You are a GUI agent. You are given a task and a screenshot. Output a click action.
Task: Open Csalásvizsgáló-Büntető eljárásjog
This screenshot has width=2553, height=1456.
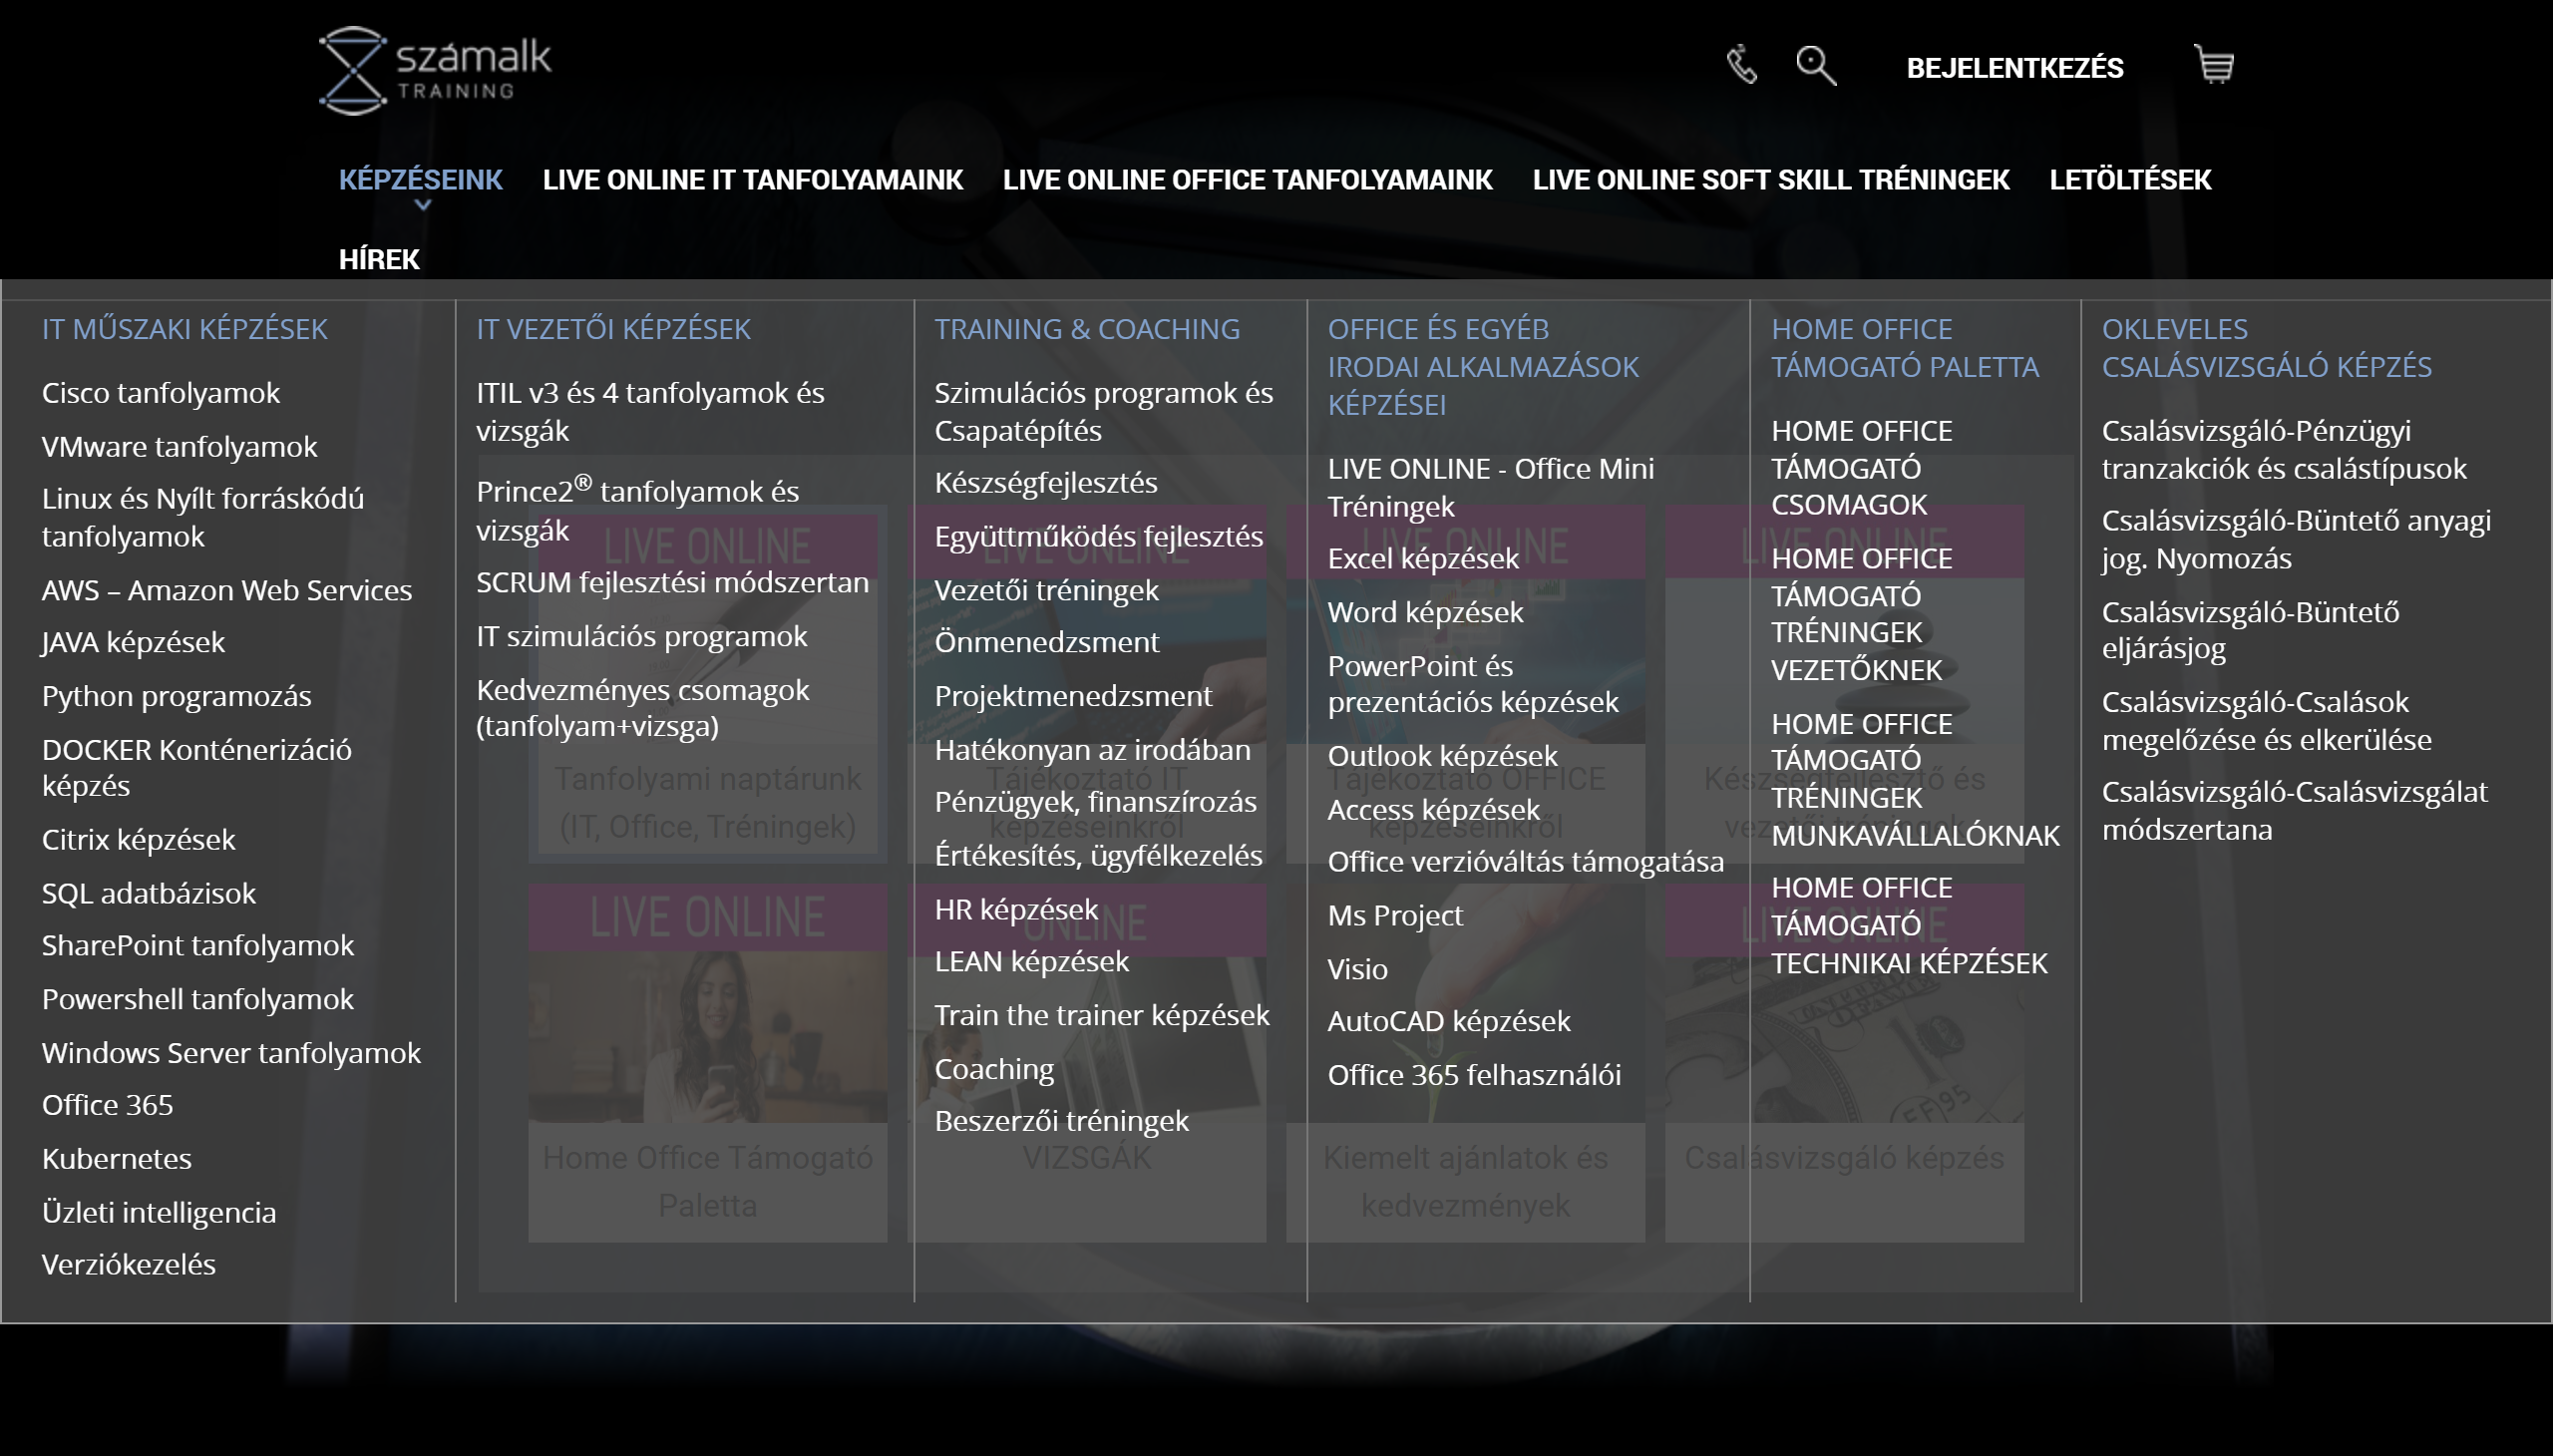[2250, 630]
